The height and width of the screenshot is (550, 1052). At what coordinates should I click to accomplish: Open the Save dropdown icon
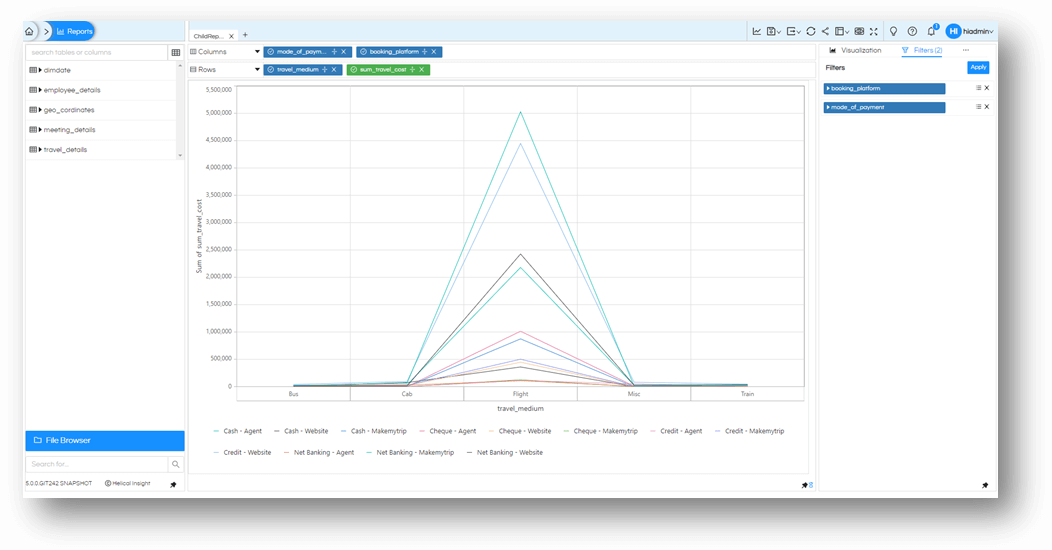(x=774, y=31)
